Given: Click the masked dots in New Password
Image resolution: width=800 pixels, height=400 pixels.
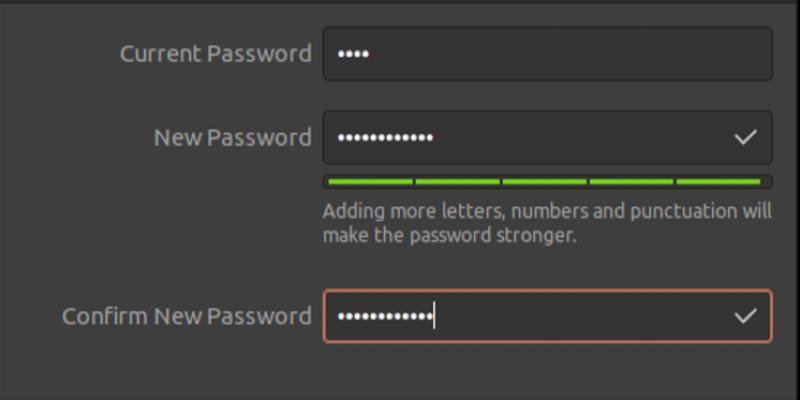Looking at the screenshot, I should 385,137.
